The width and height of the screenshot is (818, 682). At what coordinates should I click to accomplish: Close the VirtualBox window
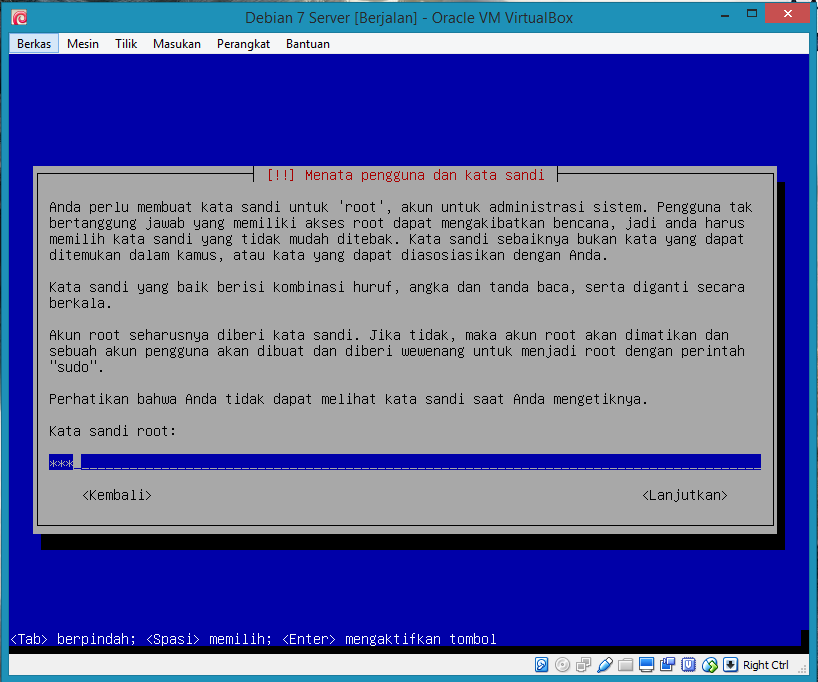(x=788, y=14)
